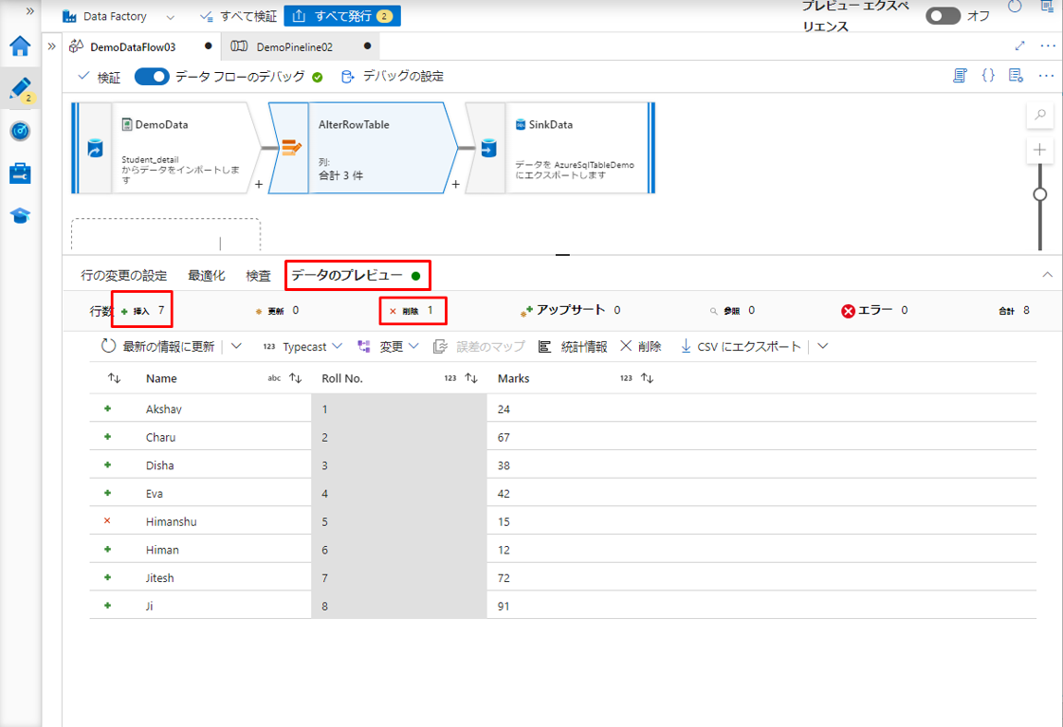Viewport: 1063px width, 727px height.
Task: Open the 変更 dropdown
Action: 388,347
